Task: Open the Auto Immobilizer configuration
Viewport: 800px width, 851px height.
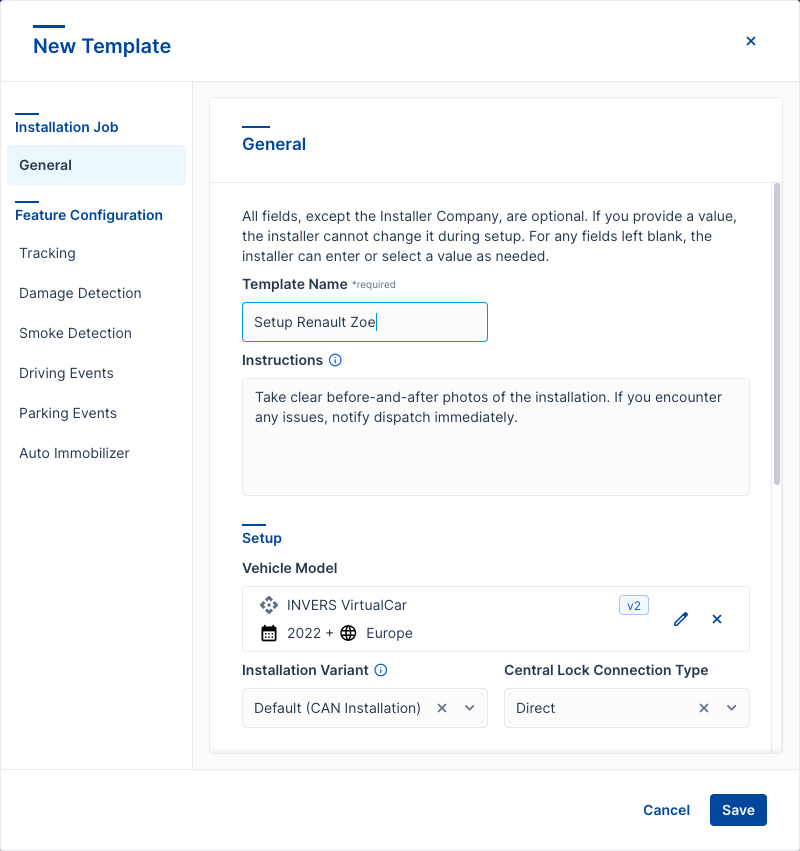Action: click(x=75, y=453)
